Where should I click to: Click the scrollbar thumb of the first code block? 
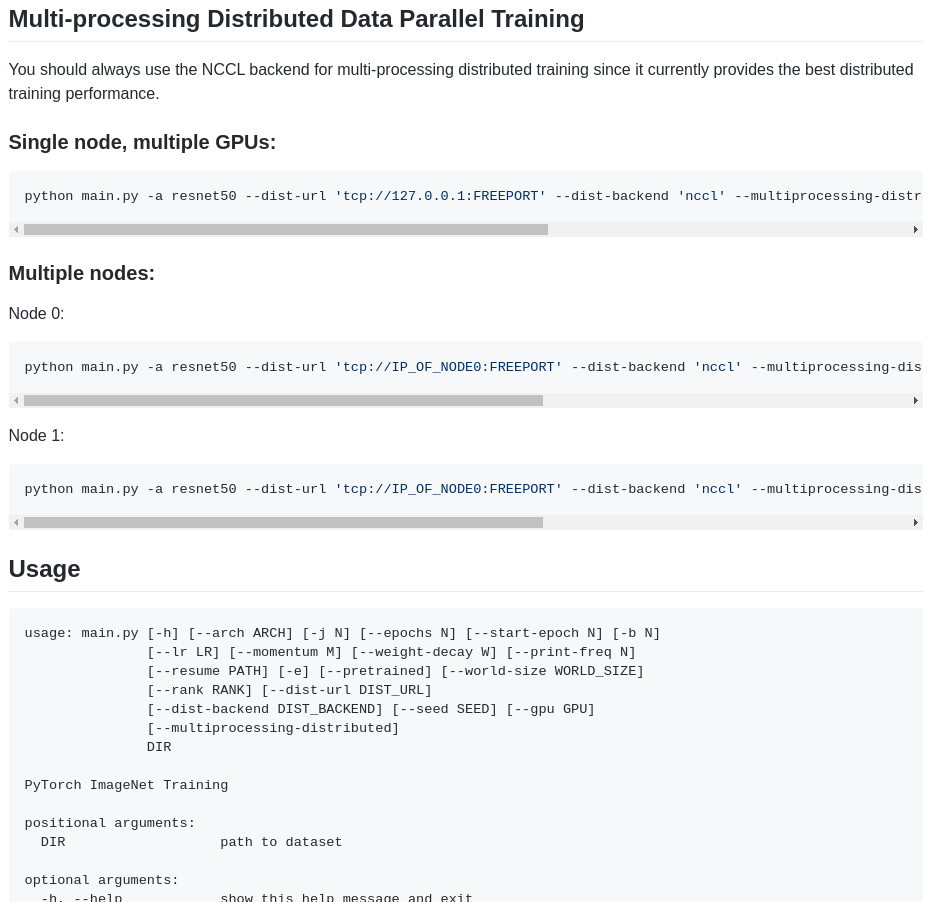287,229
